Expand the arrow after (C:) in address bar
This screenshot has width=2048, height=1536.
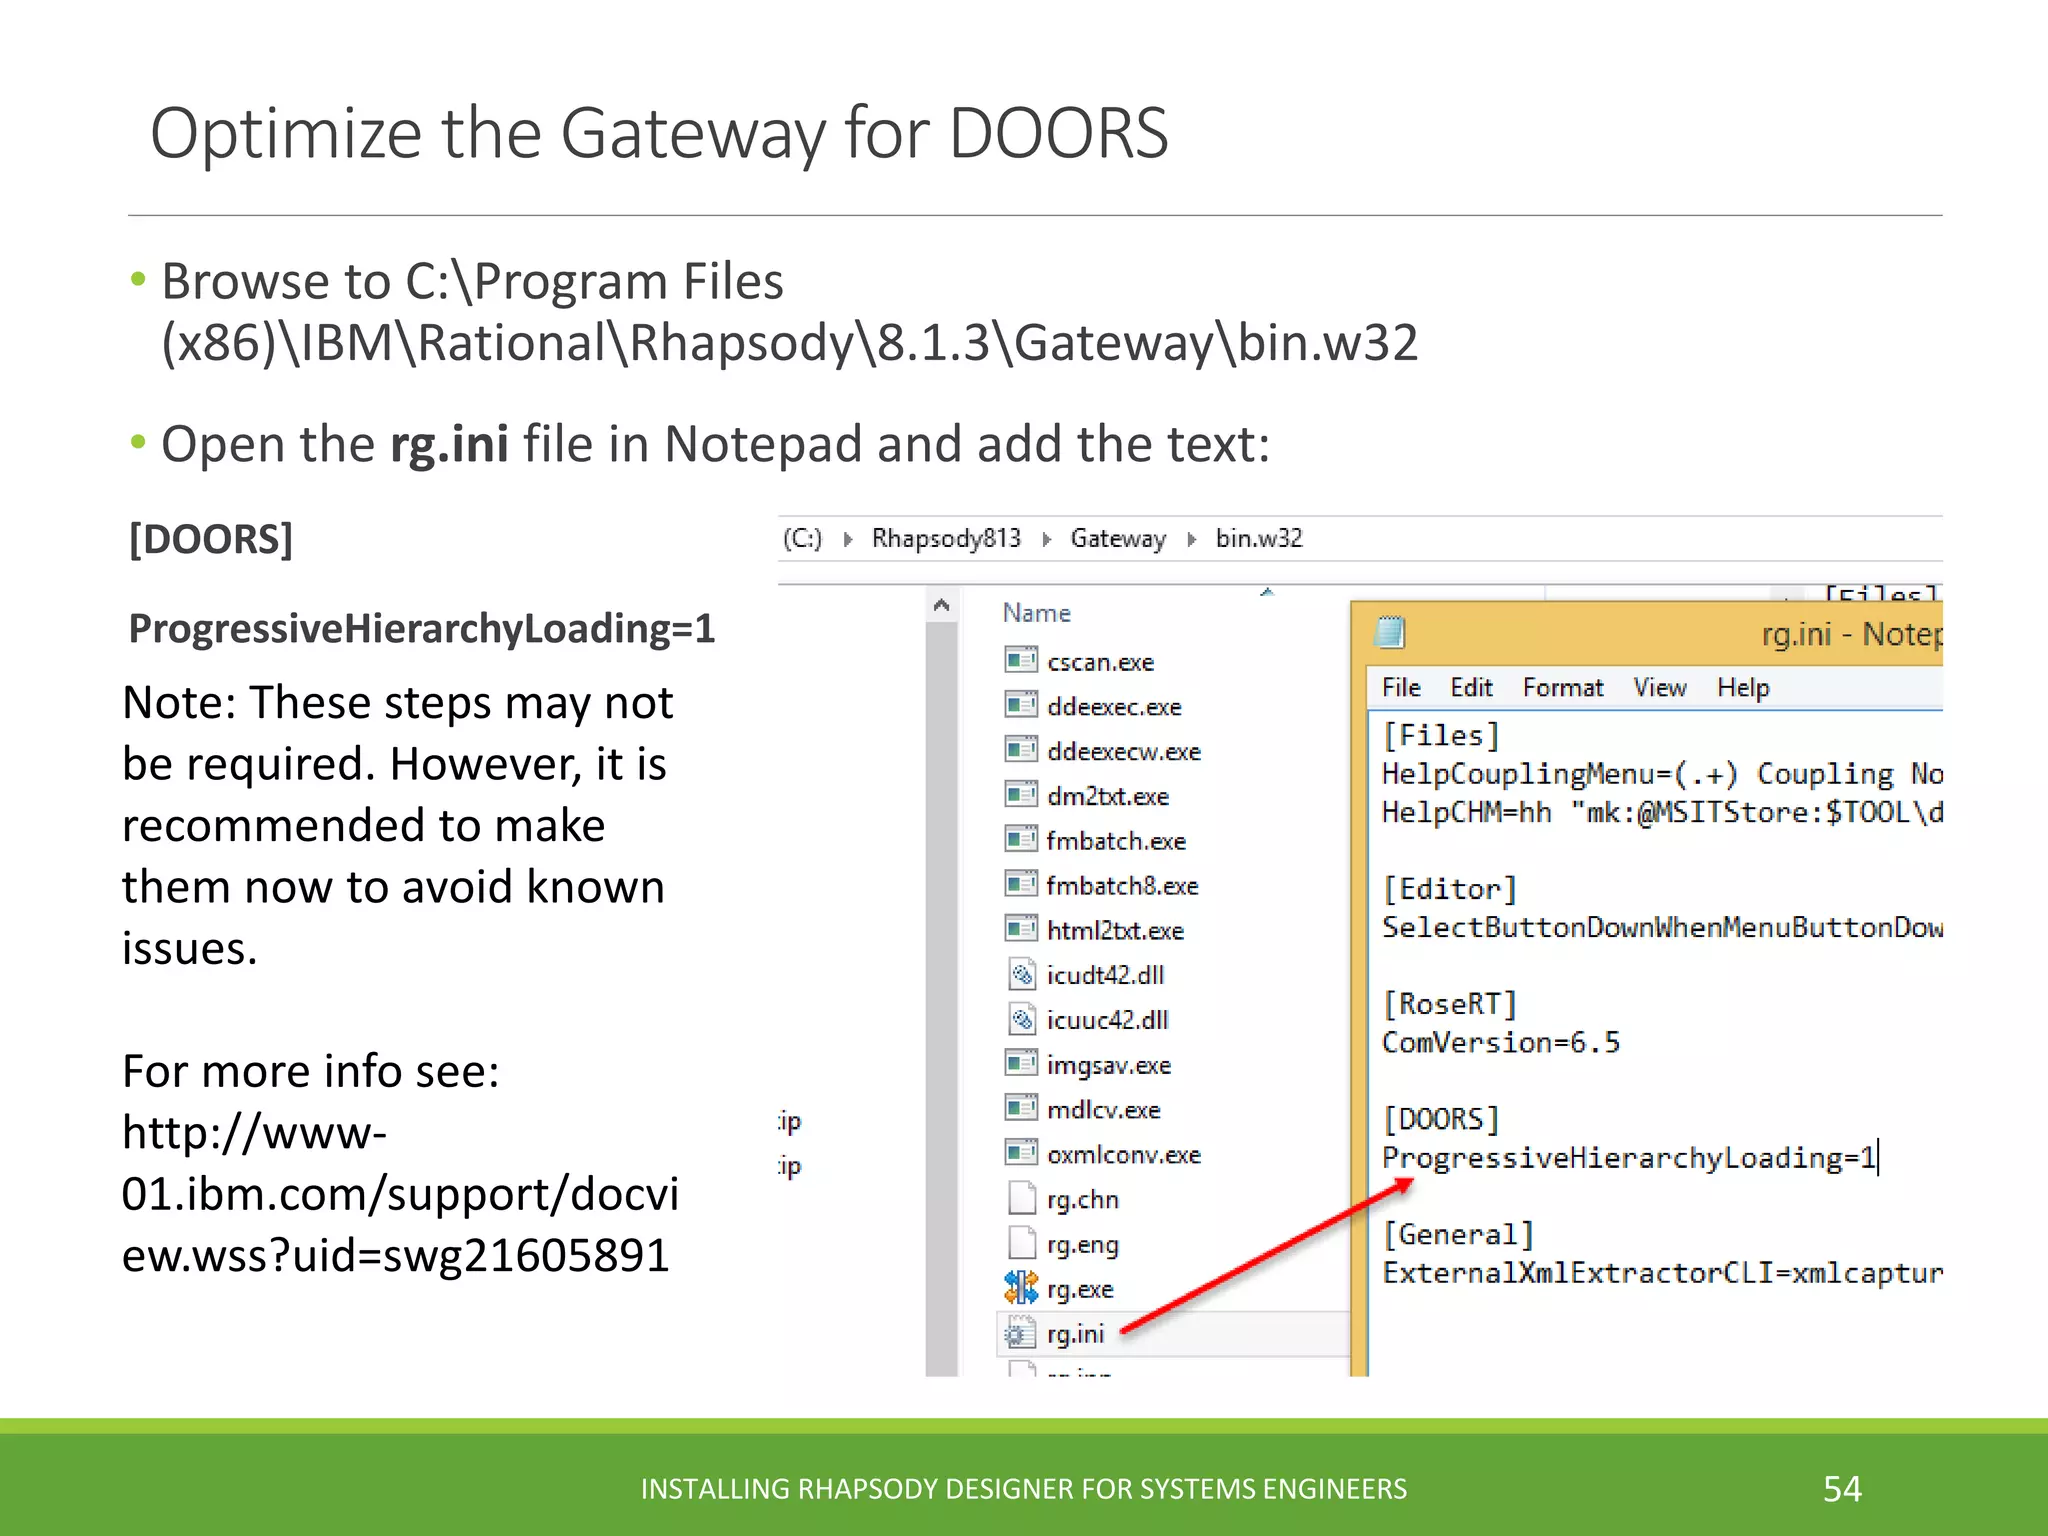[848, 540]
